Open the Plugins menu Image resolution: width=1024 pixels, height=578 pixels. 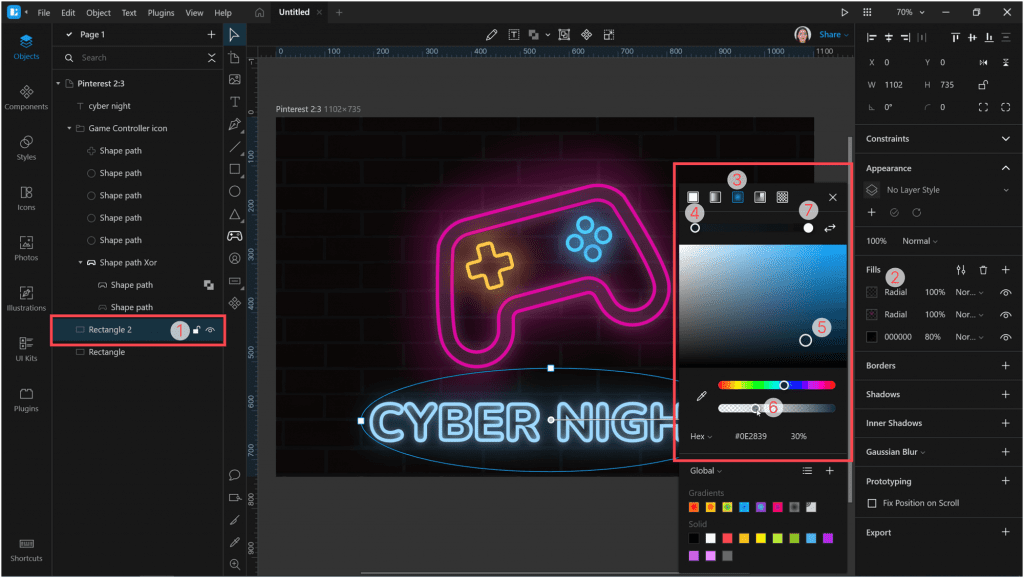[x=161, y=12]
